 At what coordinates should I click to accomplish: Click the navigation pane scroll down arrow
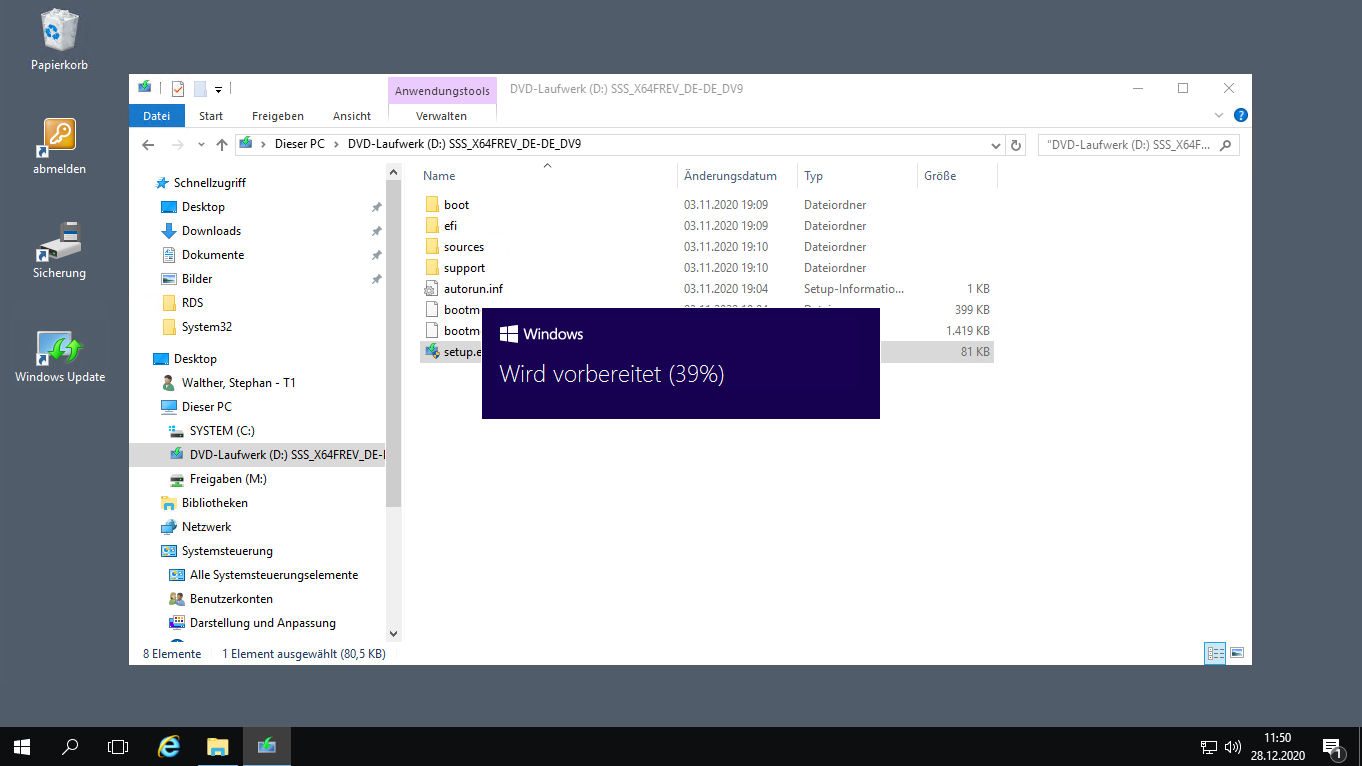(x=393, y=633)
